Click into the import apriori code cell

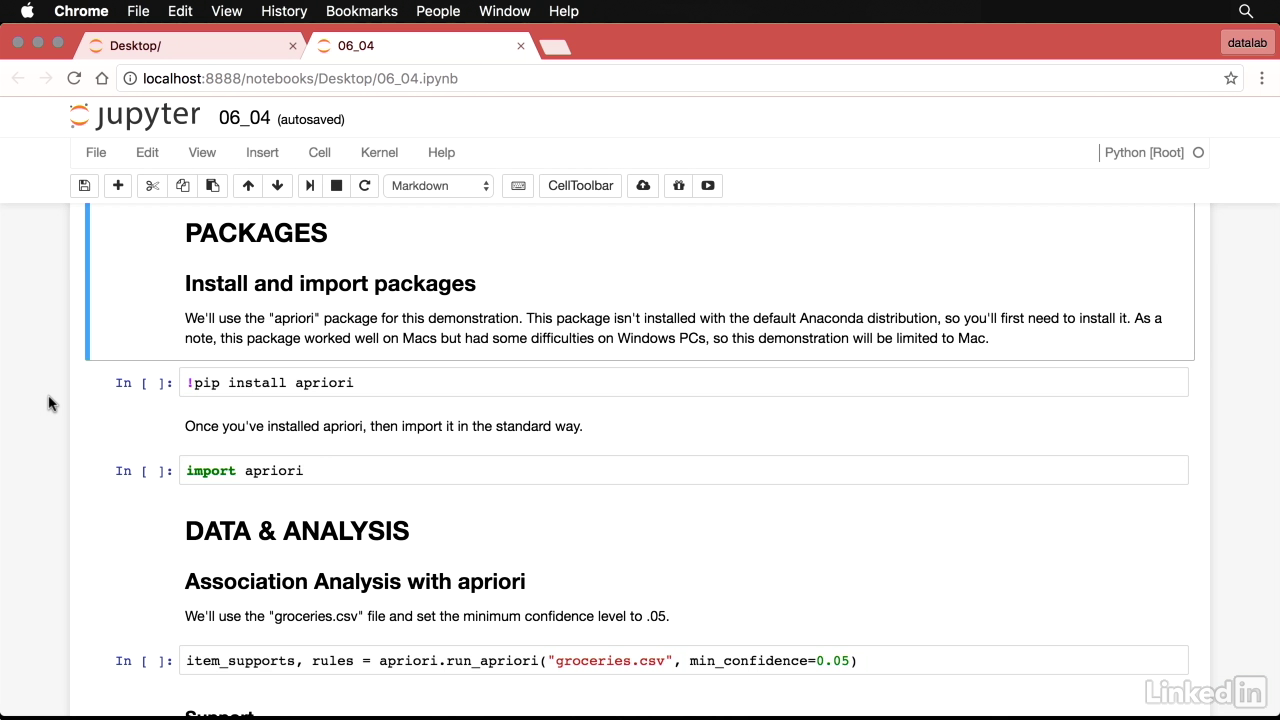point(684,471)
